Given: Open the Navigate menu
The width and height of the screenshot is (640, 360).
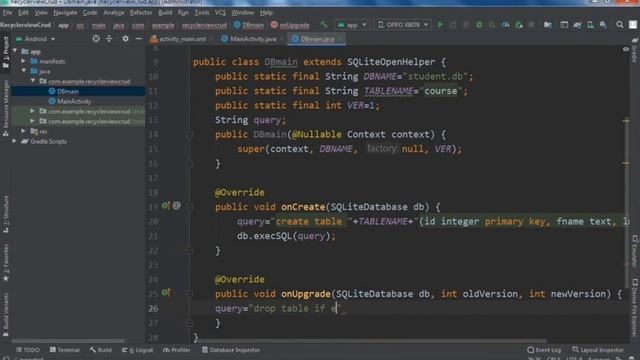Looking at the screenshot, I should (65, 13).
